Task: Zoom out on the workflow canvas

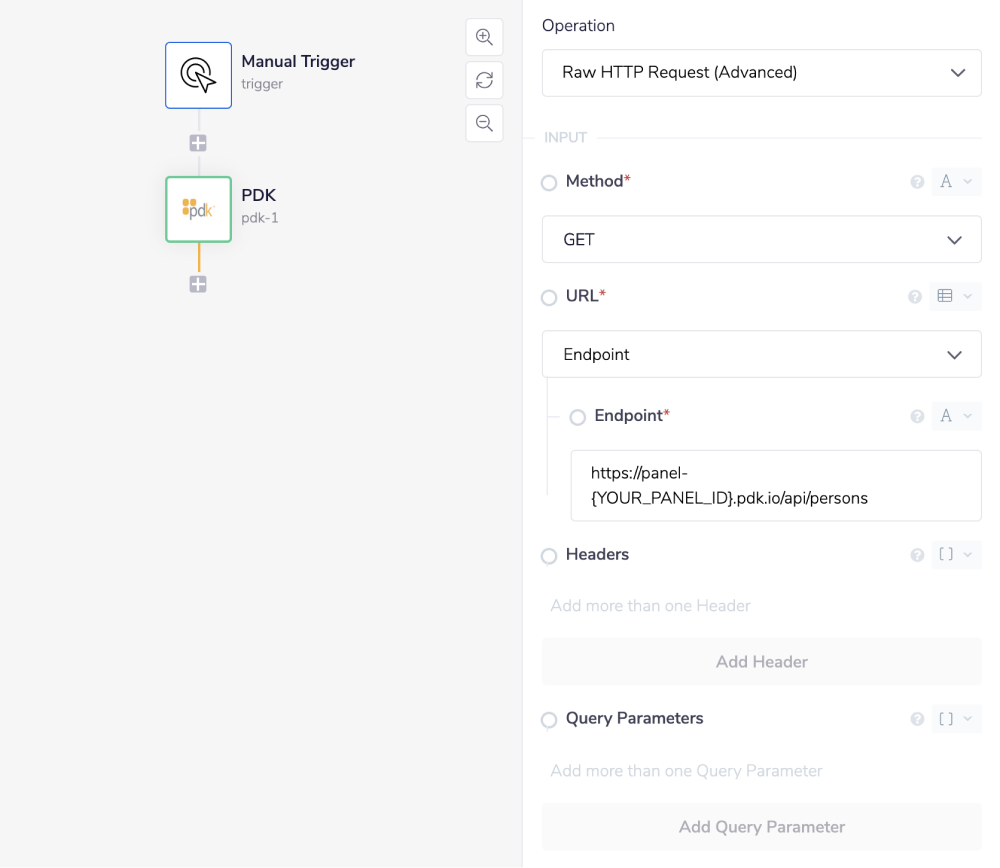Action: click(x=484, y=123)
